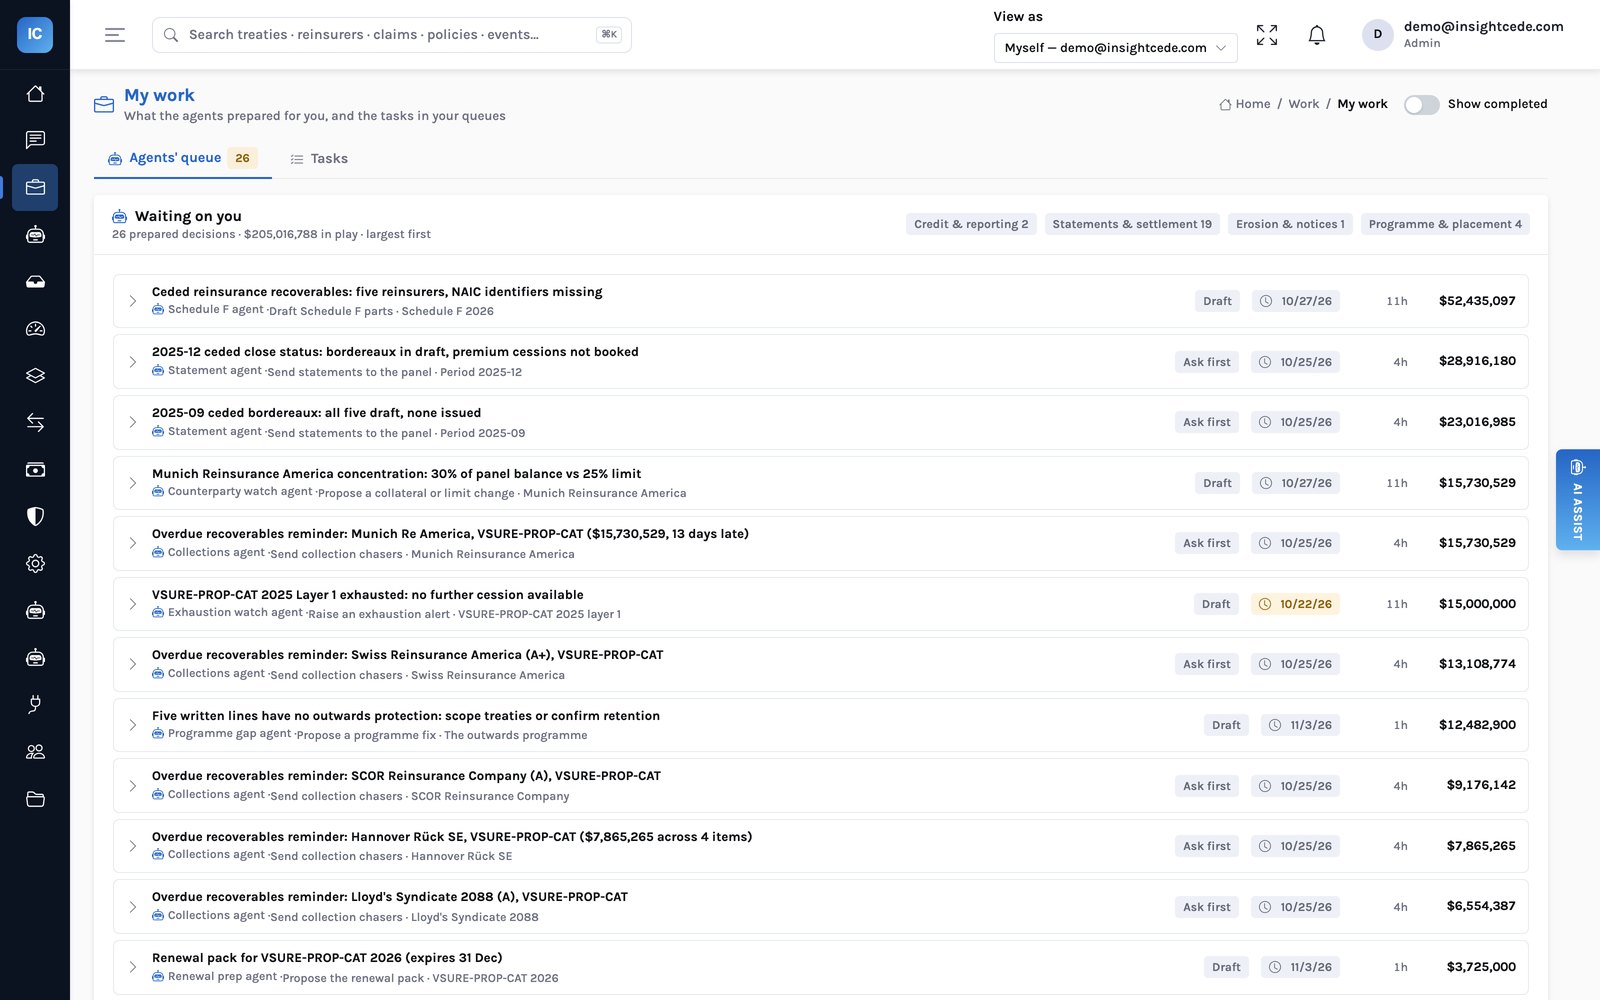
Task: Toggle the Show completed switch
Action: click(x=1421, y=105)
